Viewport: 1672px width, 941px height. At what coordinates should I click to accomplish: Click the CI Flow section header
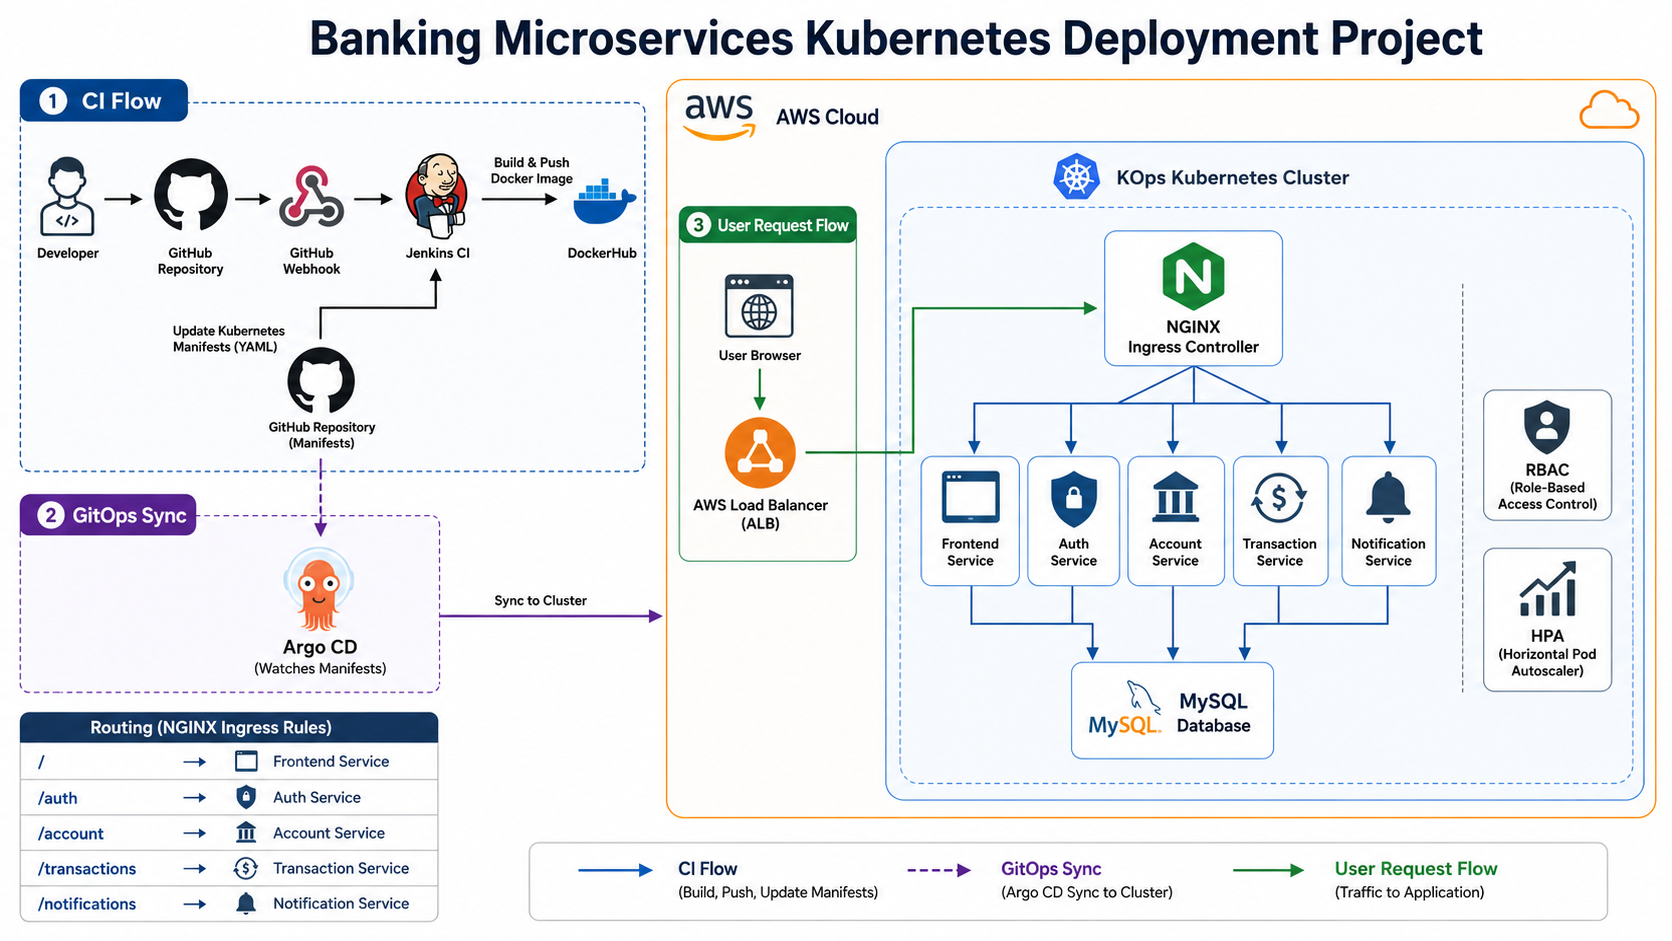click(x=104, y=100)
